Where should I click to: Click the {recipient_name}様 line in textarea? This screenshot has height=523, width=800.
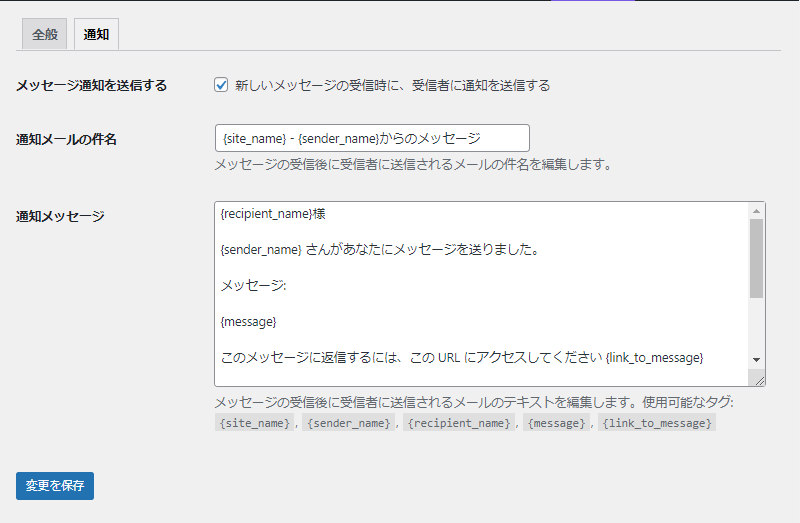coord(273,214)
